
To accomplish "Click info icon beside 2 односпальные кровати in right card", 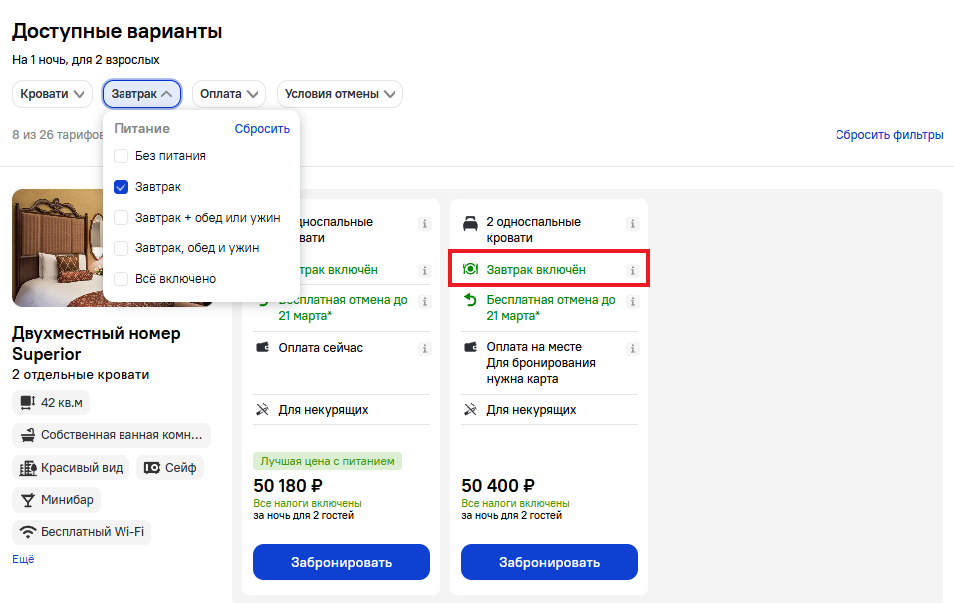I will (632, 223).
